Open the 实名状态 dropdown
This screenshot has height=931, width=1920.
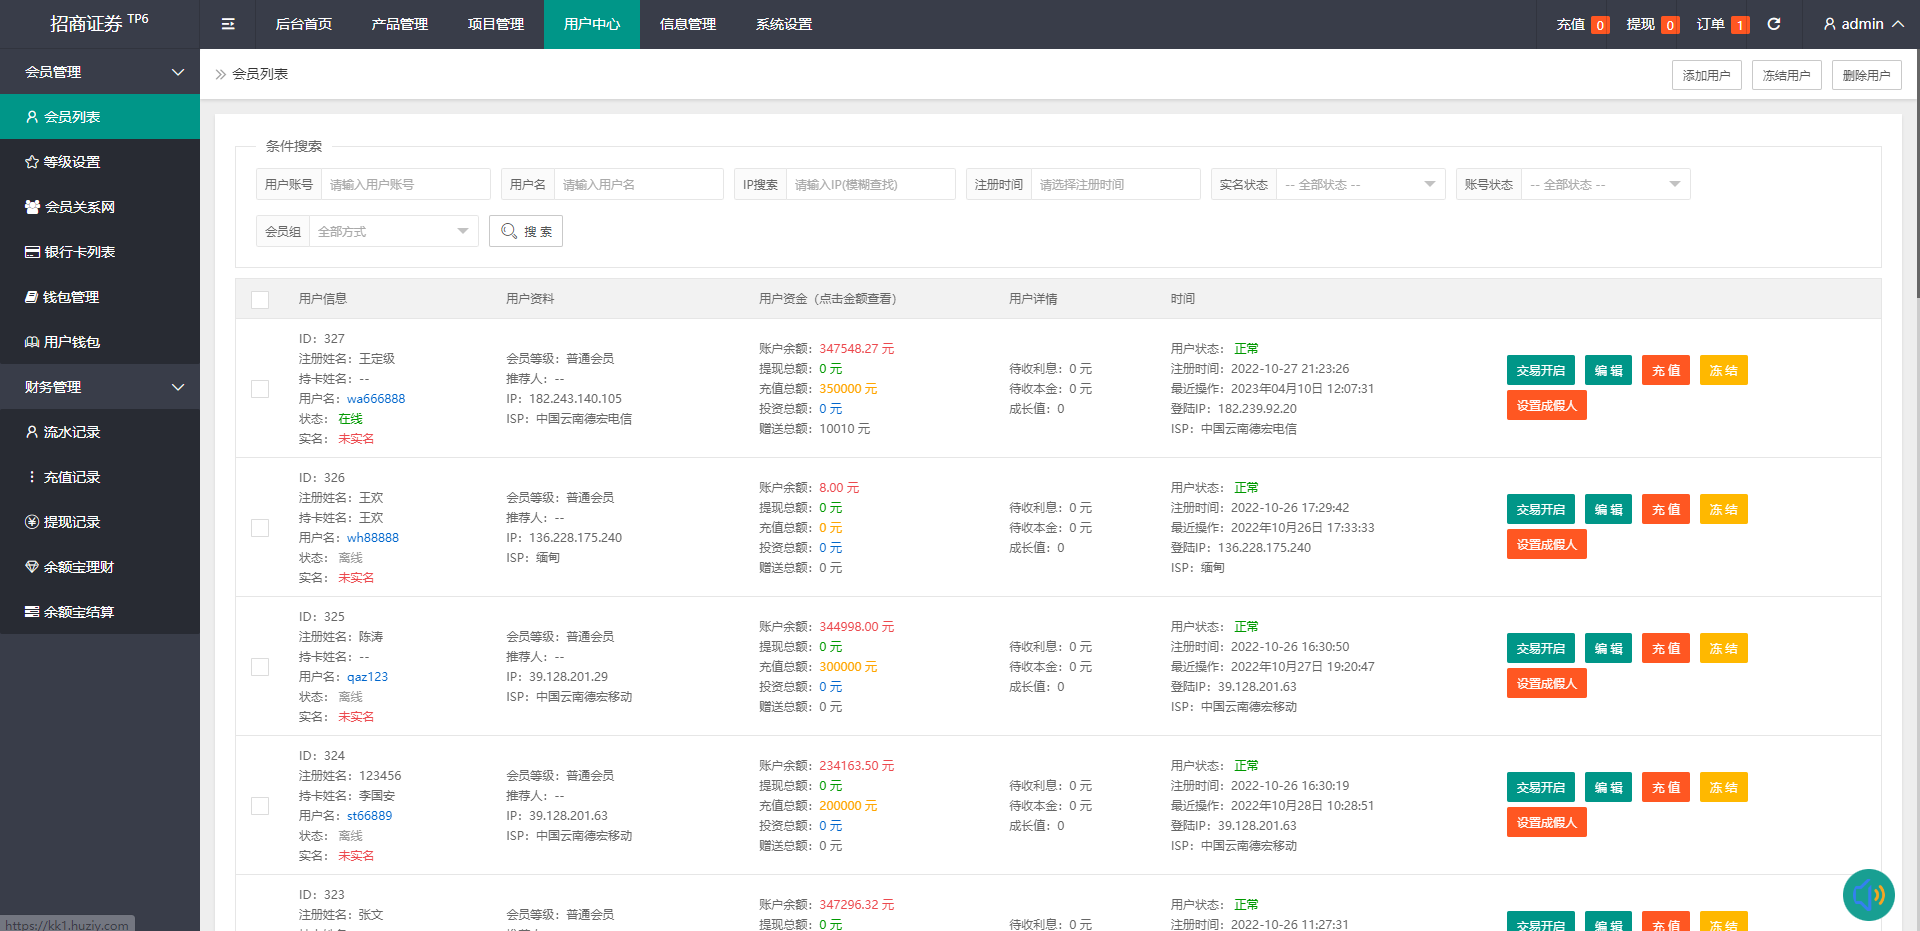pos(1359,185)
